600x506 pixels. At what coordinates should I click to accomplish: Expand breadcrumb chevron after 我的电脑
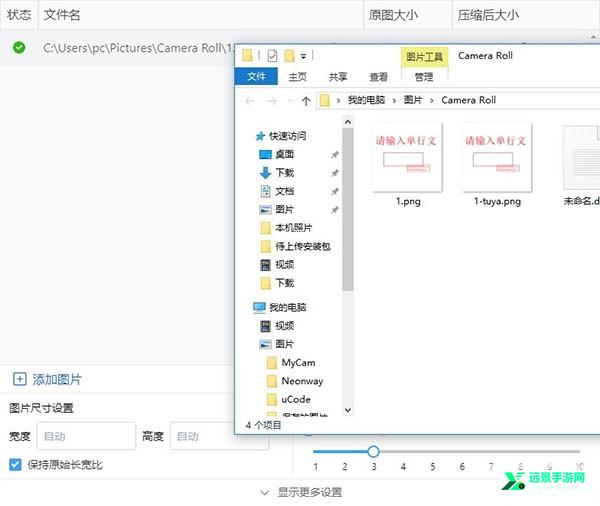click(x=394, y=101)
